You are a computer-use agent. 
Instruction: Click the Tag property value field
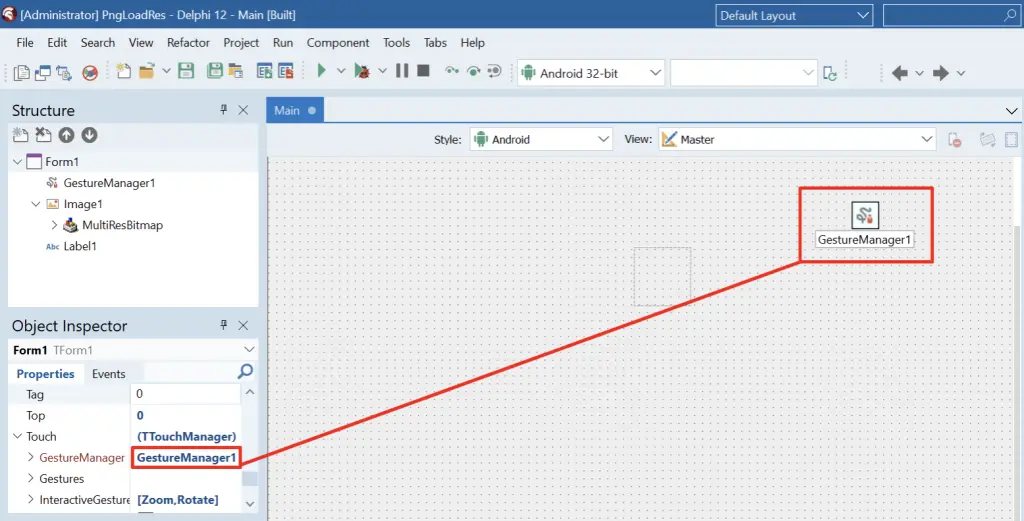click(186, 394)
